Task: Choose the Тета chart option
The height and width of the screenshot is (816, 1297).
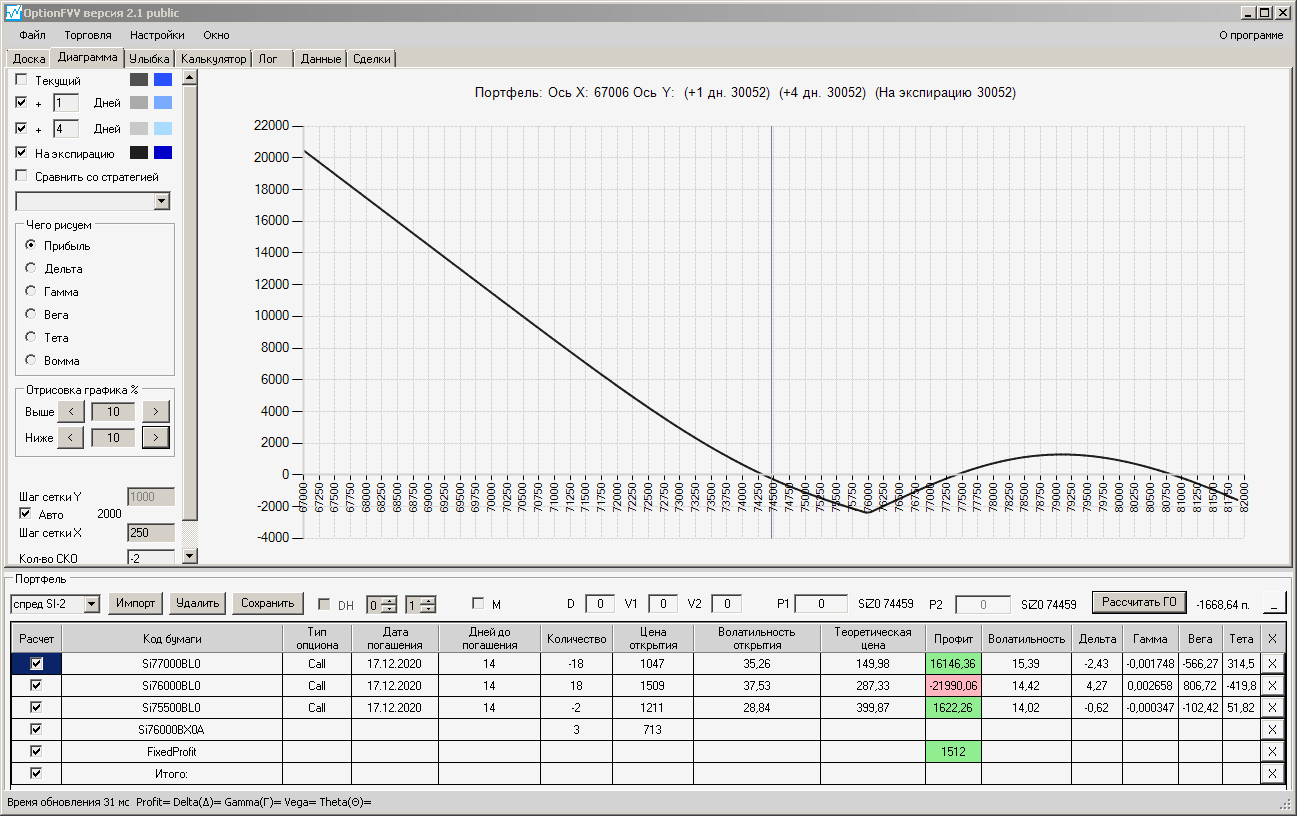Action: tap(31, 337)
